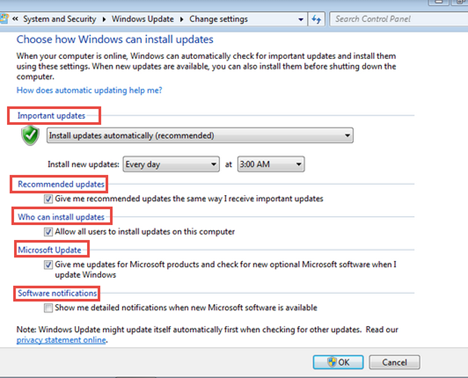Viewport: 468px width, 378px height.
Task: Expand the address bar history dropdown arrow
Action: (301, 19)
